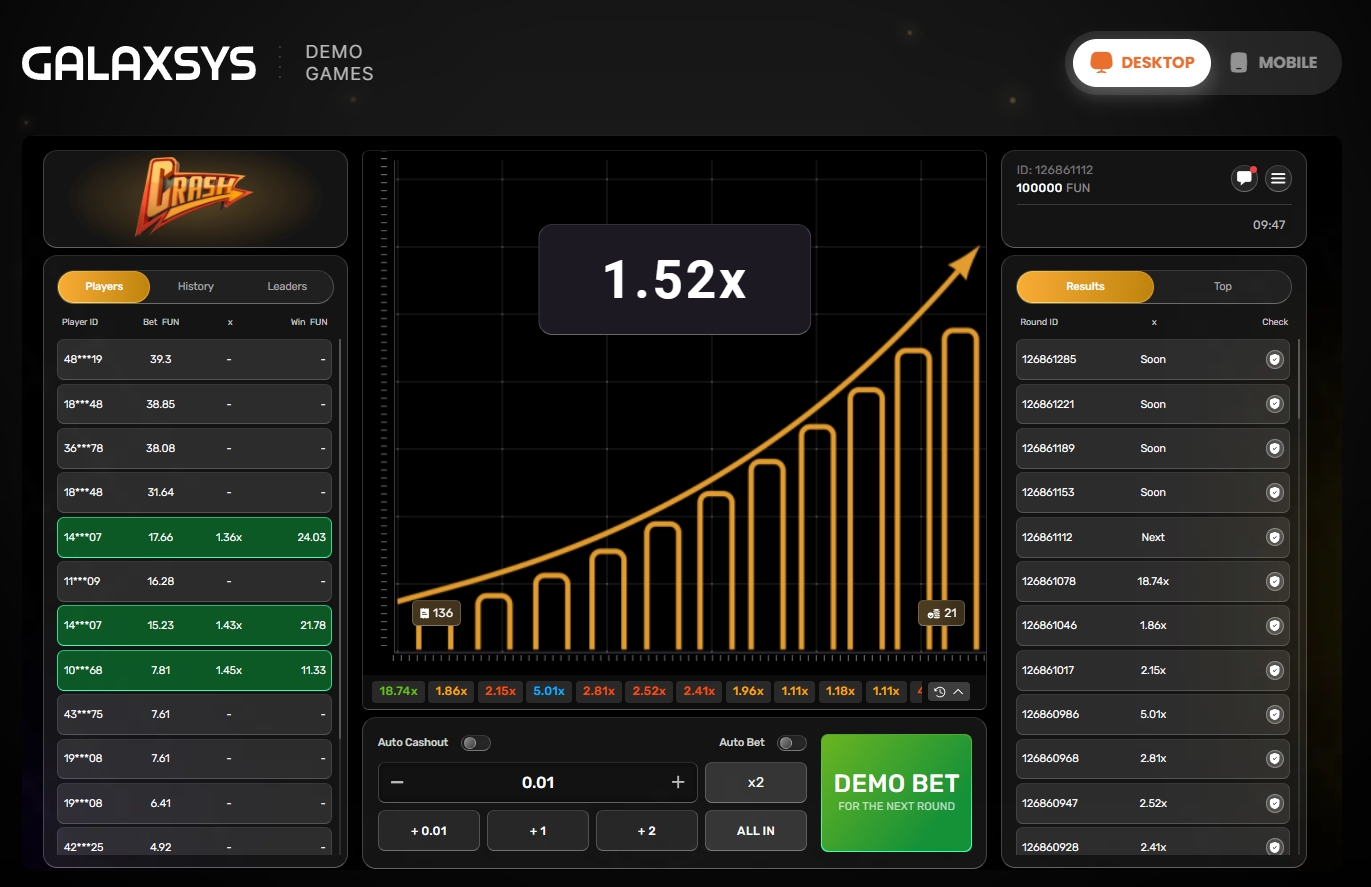Click the bets count badge showing 21
This screenshot has height=887, width=1371.
pos(941,613)
